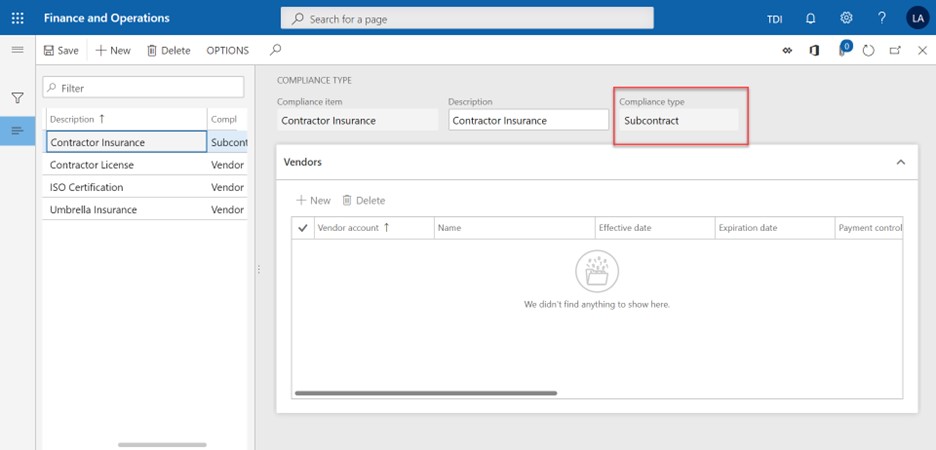Open the filter funnel in sidebar
Viewport: 936px width, 450px height.
(x=17, y=98)
